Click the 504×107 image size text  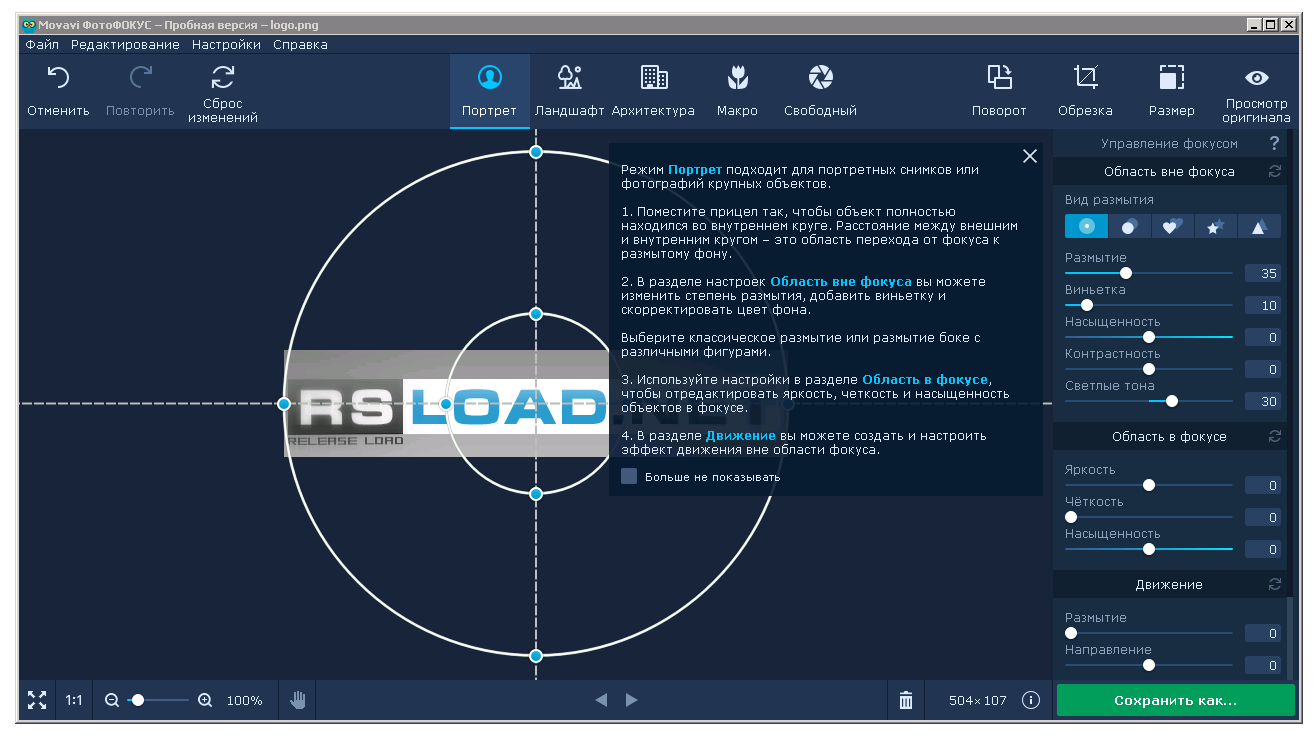pyautogui.click(x=978, y=700)
